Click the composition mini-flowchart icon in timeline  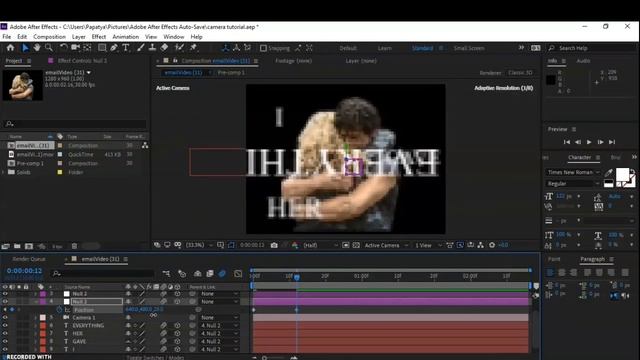tap(166, 273)
